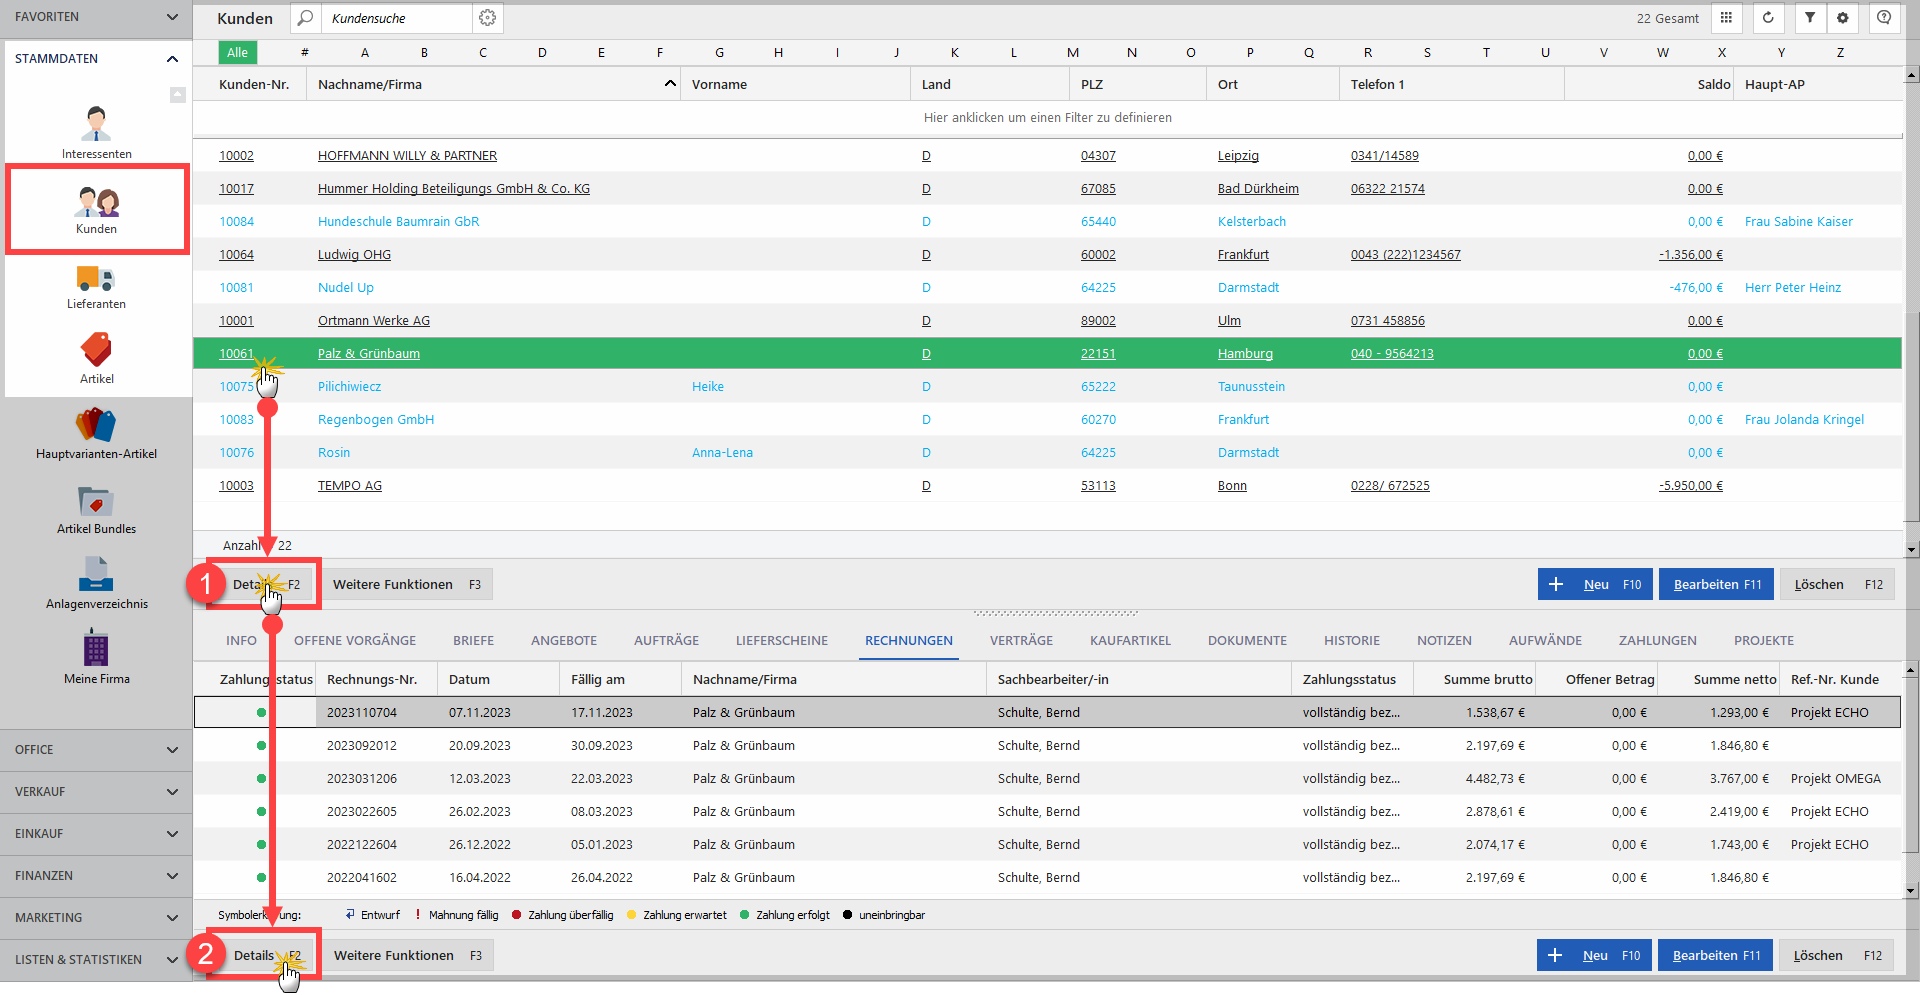The height and width of the screenshot is (995, 1920).
Task: Filter customers by letter M
Action: click(1073, 53)
